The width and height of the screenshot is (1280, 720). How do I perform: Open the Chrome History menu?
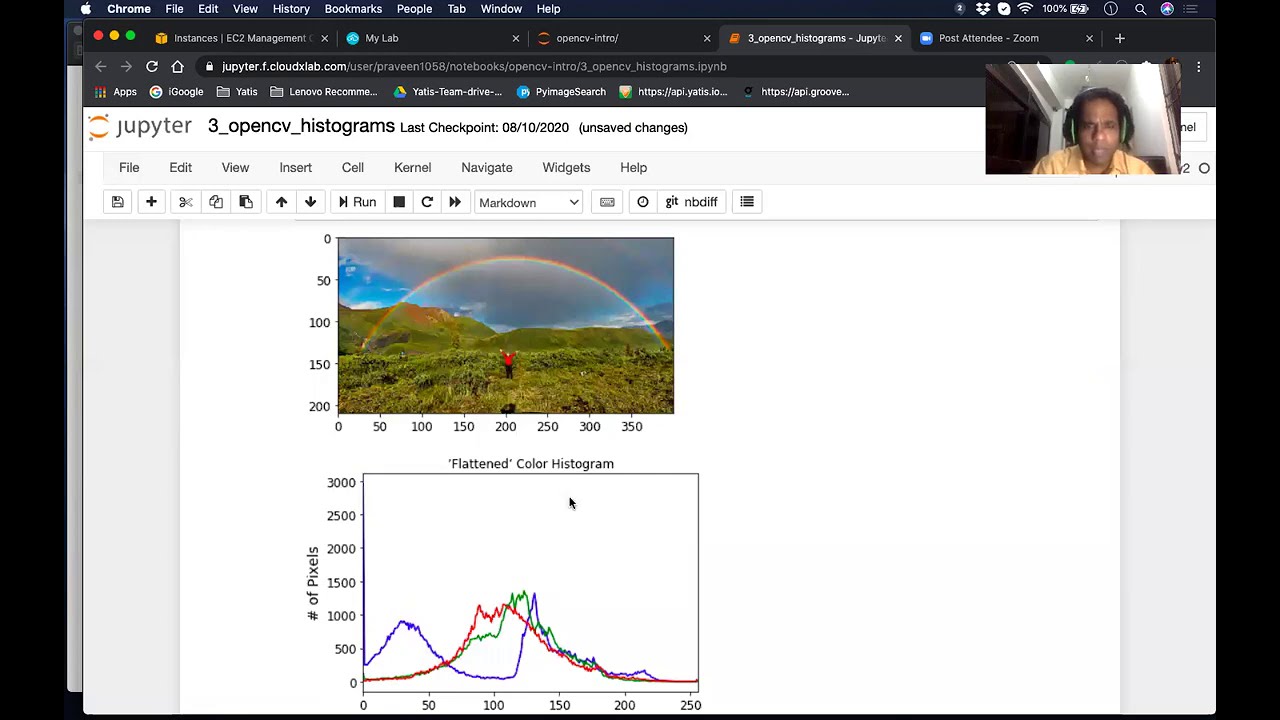coord(291,9)
